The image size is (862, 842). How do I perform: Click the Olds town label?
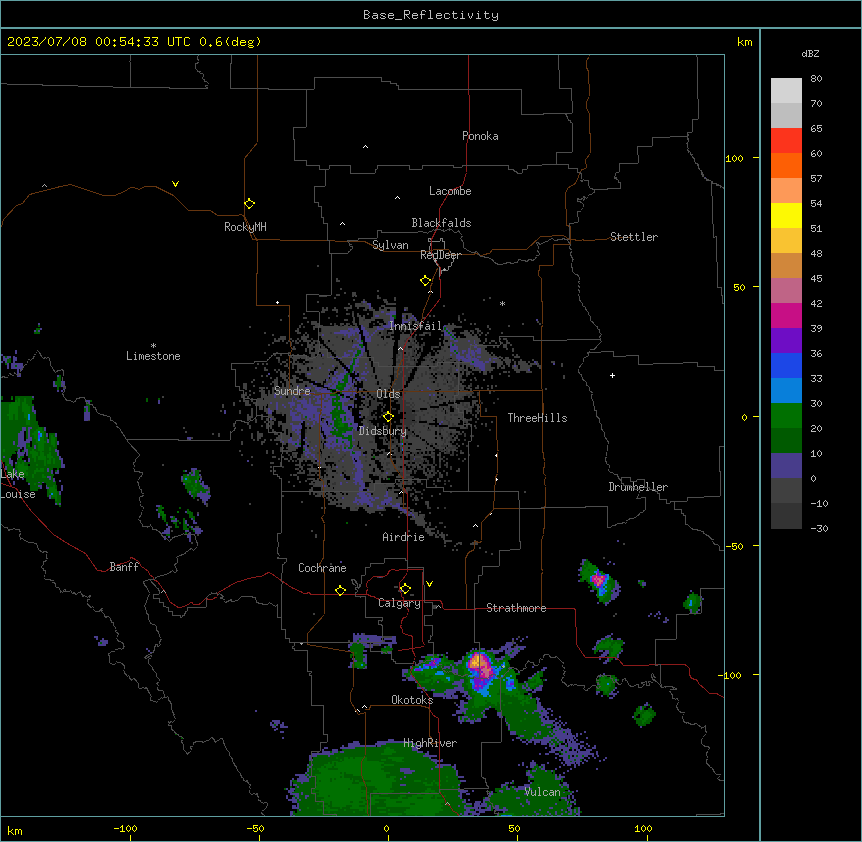click(388, 394)
